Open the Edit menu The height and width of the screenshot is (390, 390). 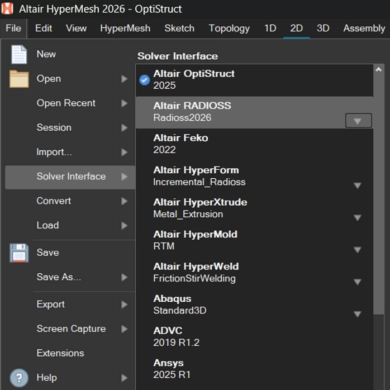(x=44, y=29)
